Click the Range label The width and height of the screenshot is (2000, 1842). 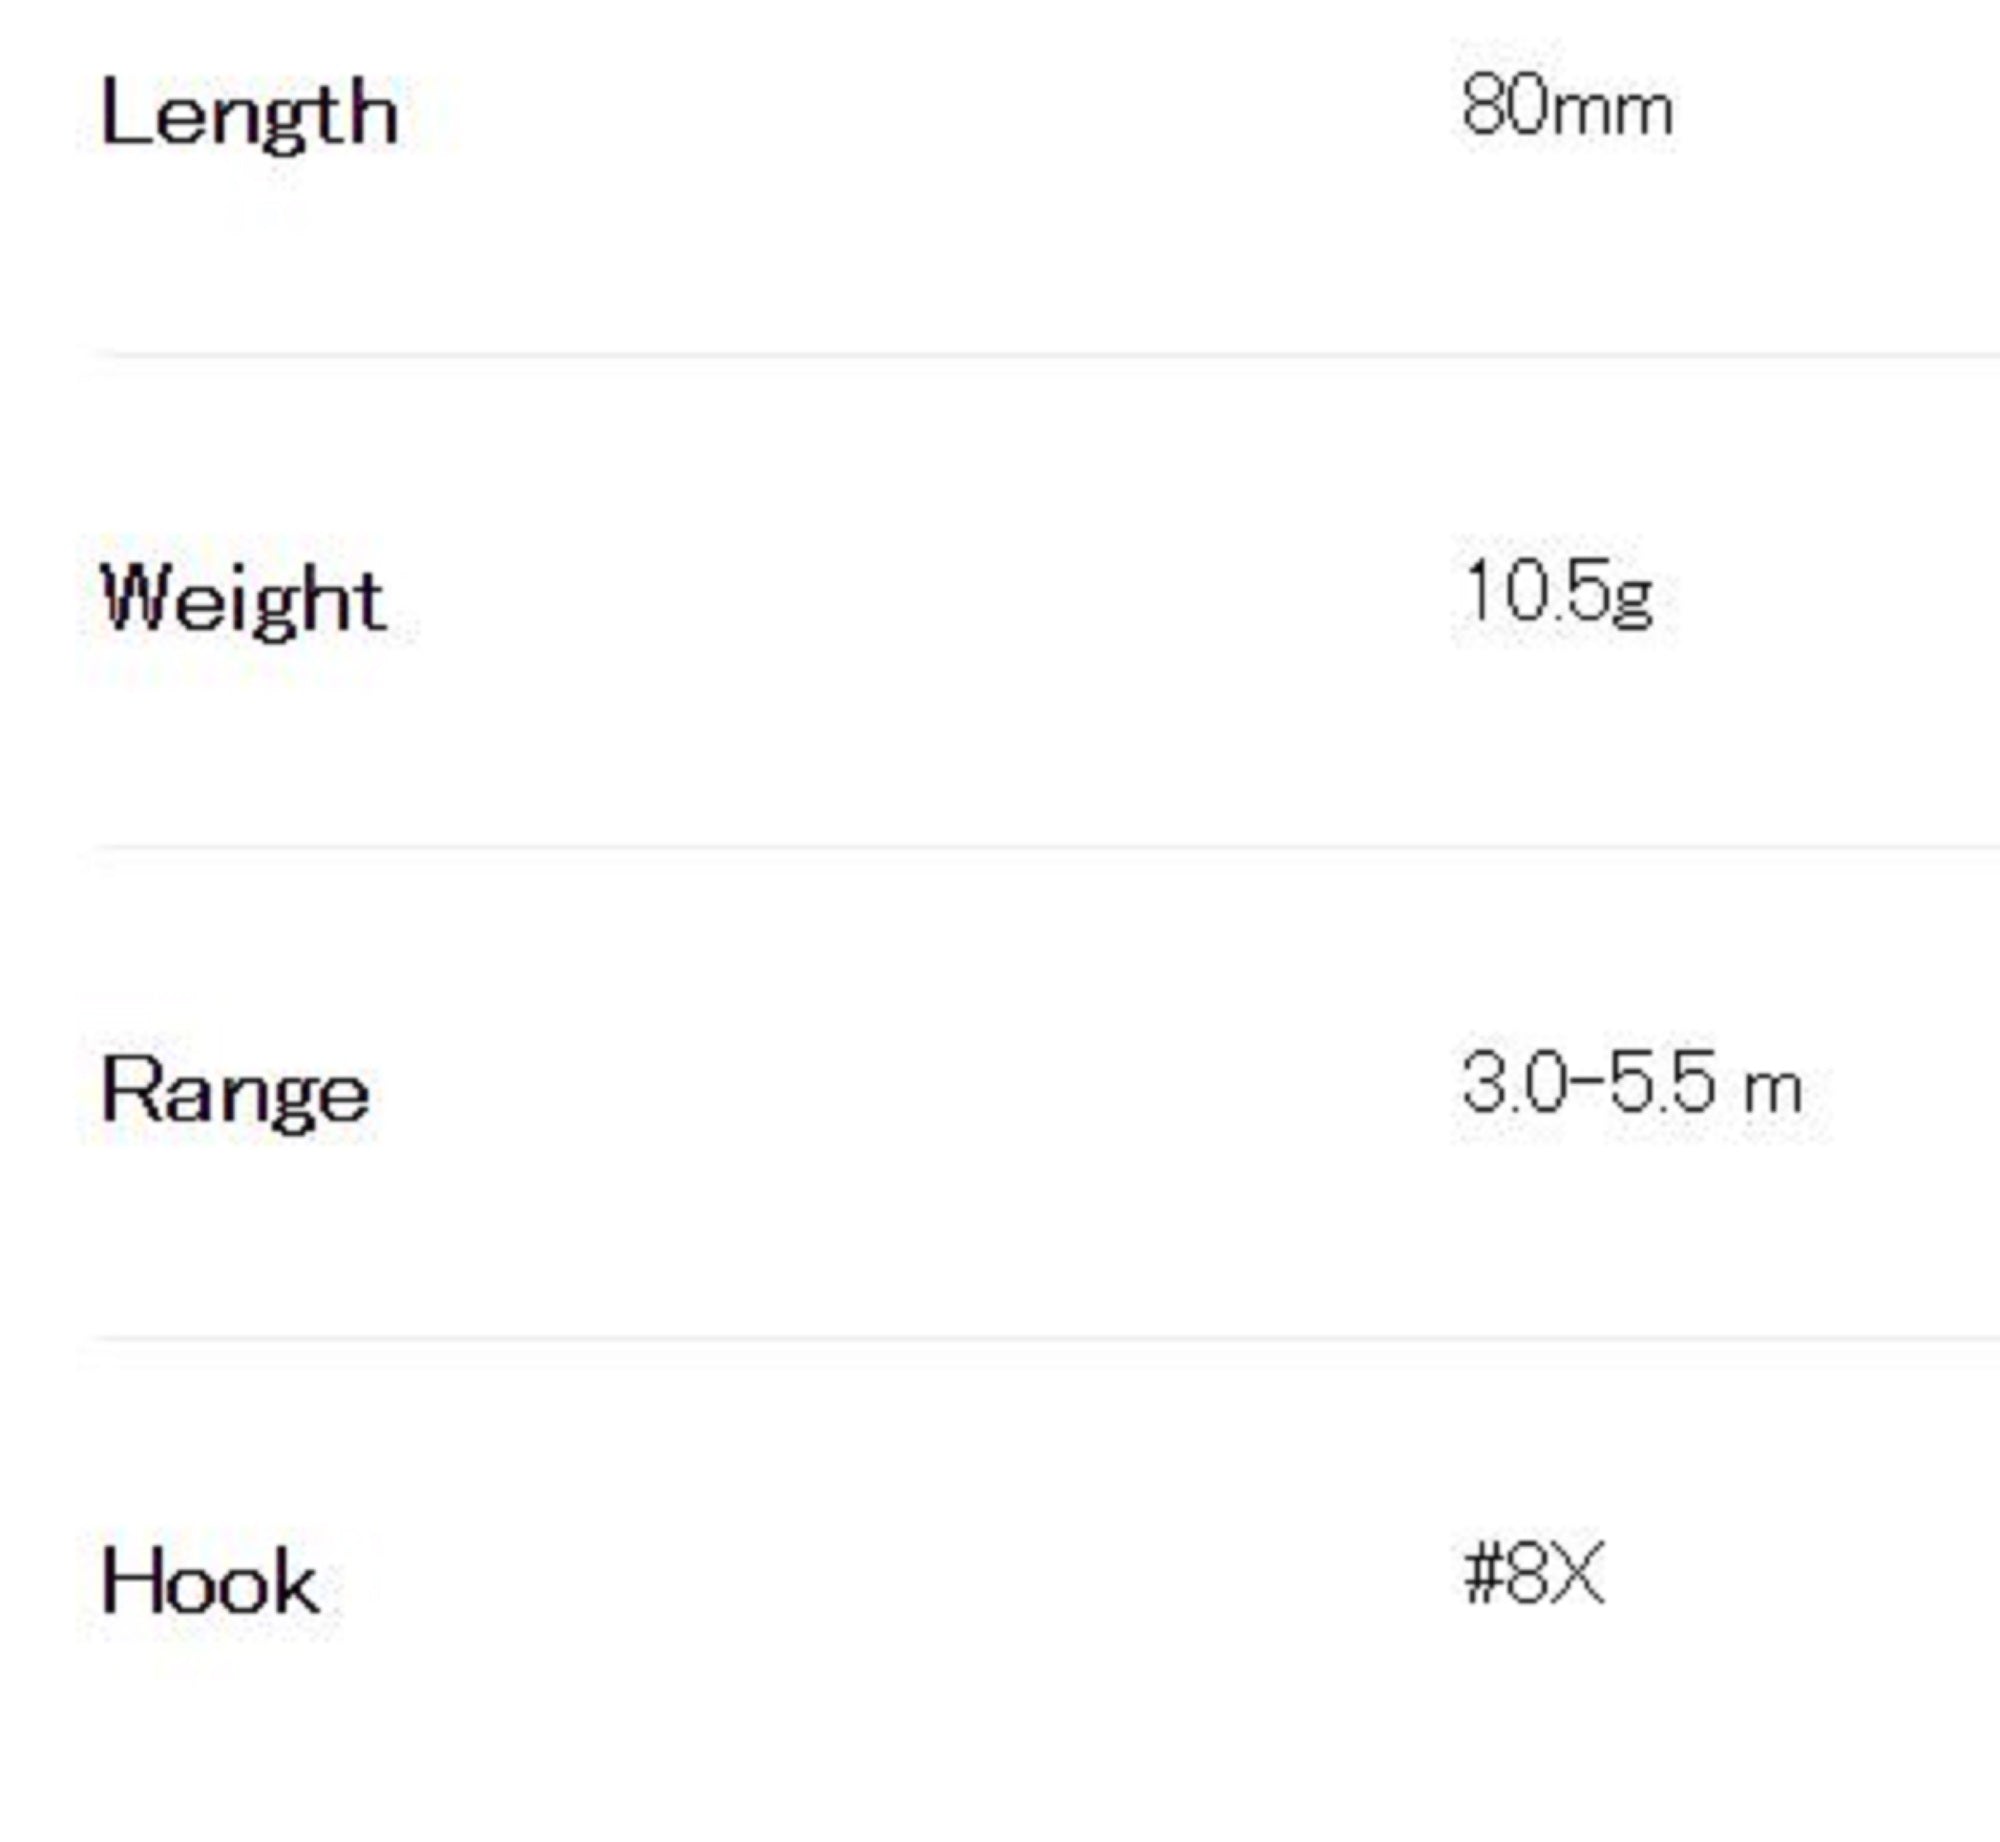click(x=235, y=1093)
